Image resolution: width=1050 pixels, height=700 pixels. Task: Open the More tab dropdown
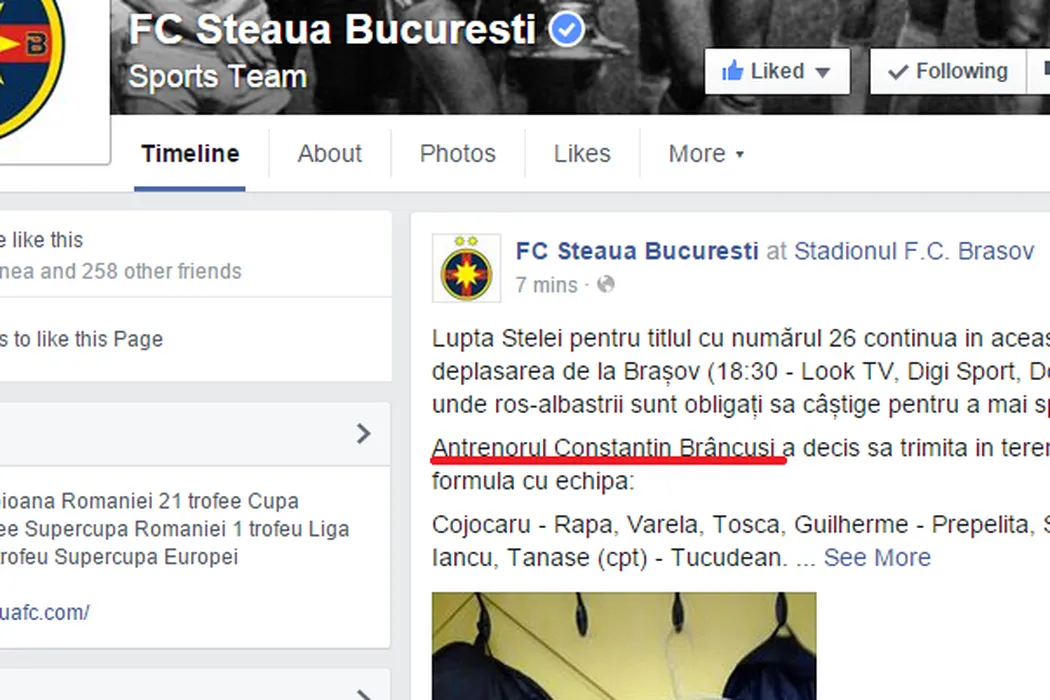pyautogui.click(x=706, y=154)
